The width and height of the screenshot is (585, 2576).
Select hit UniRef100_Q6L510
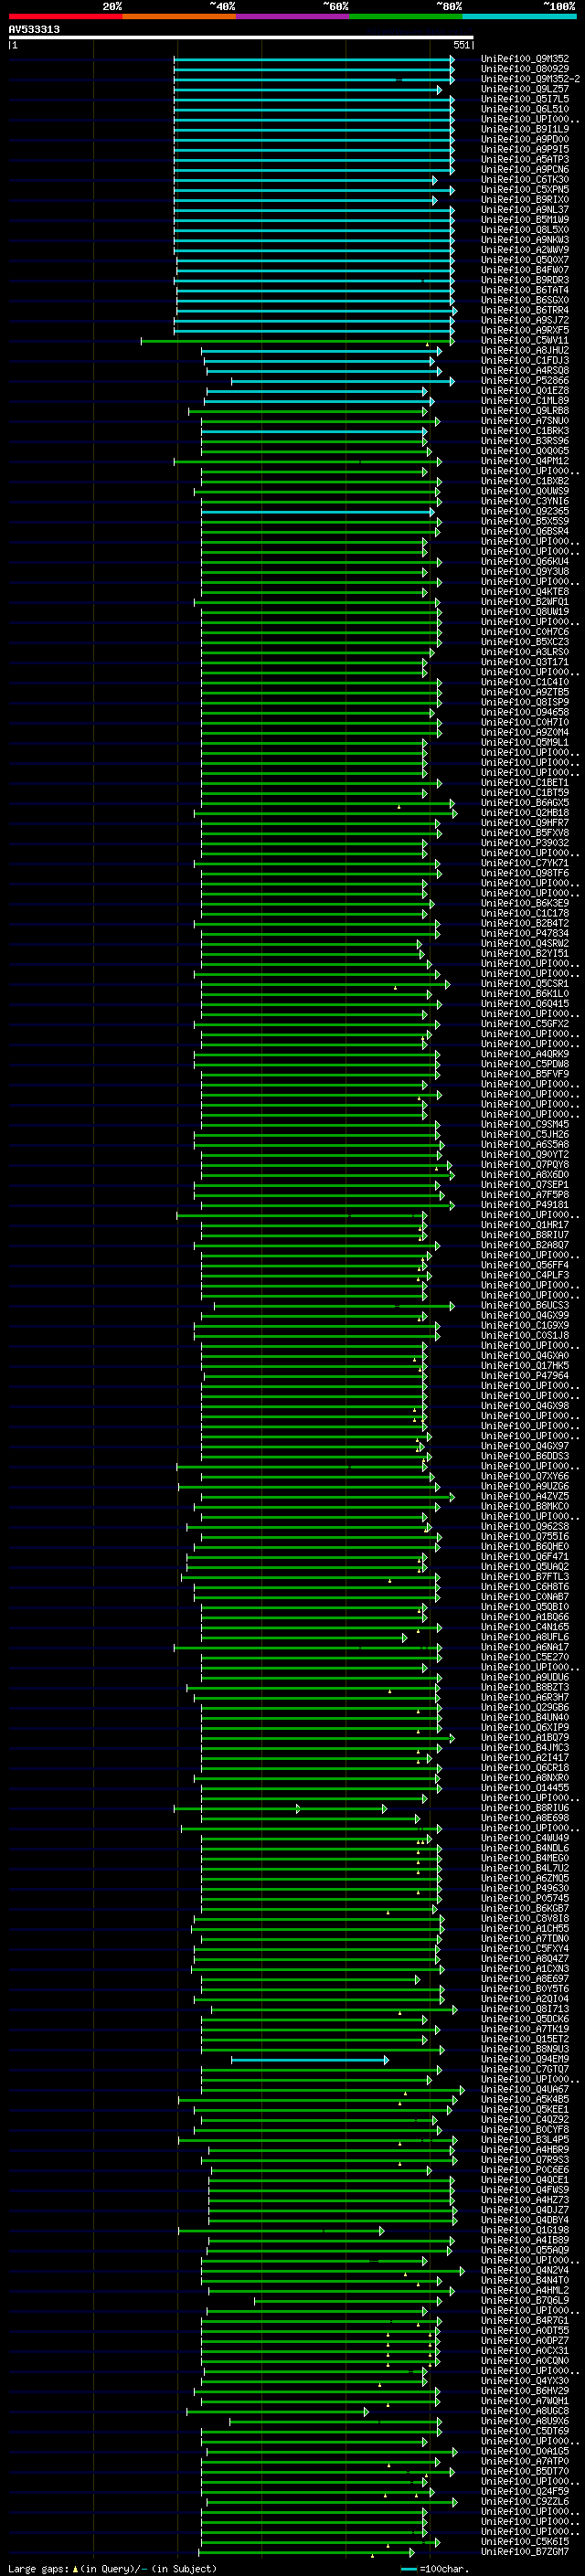(525, 109)
